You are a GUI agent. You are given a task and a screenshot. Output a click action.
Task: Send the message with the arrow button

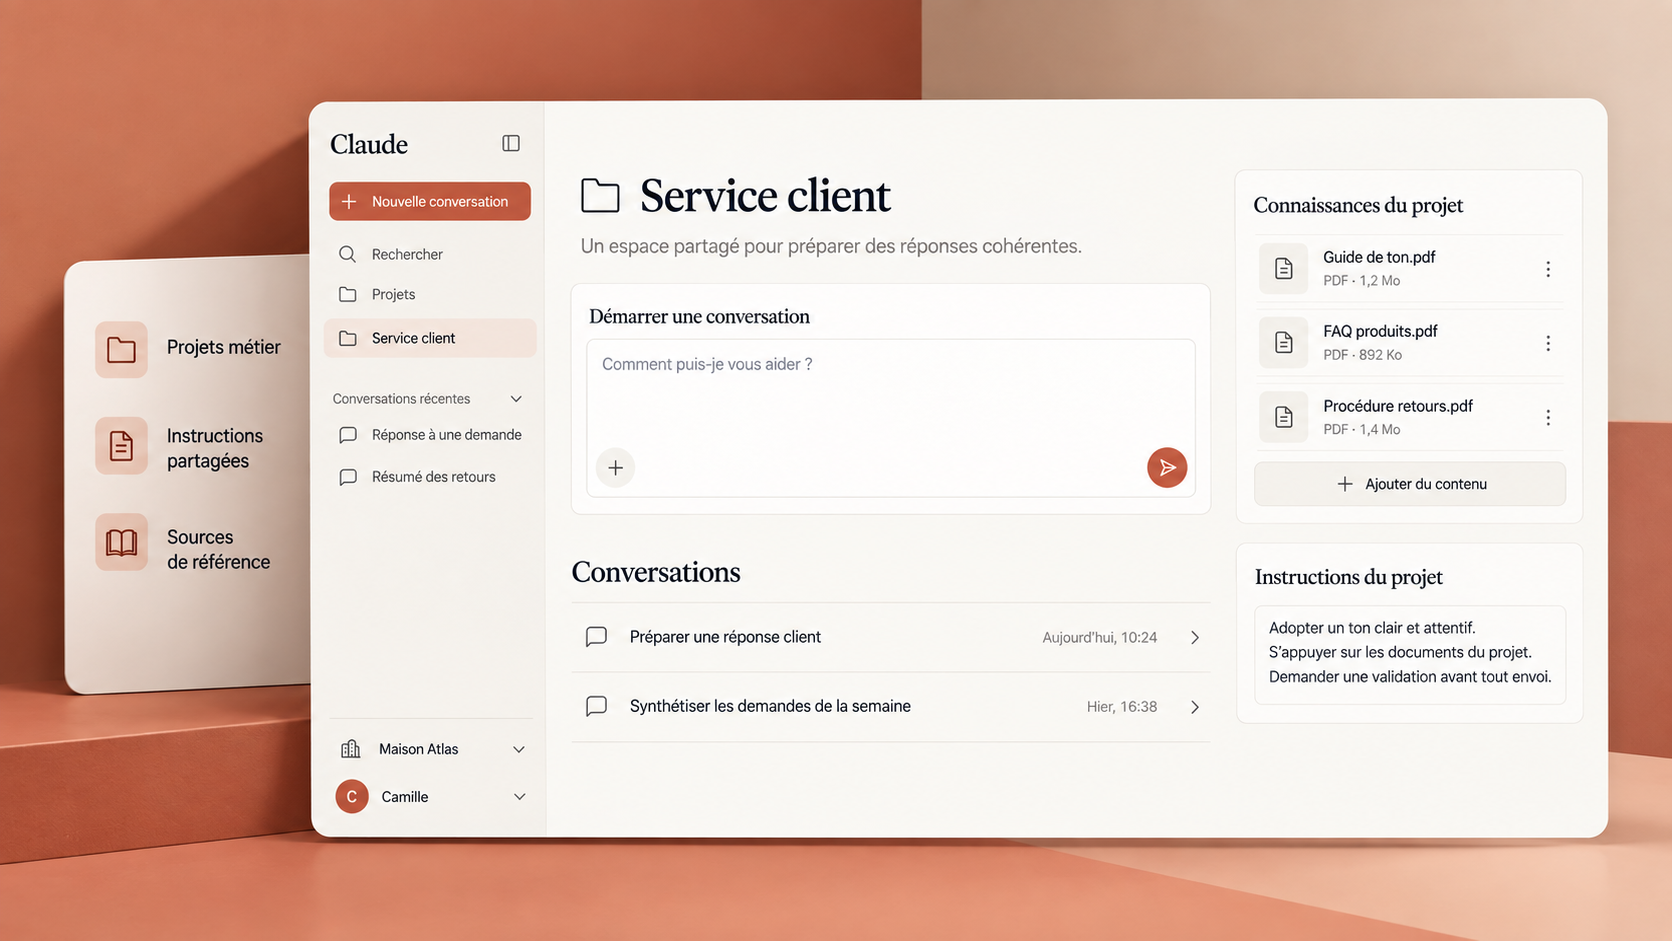[x=1167, y=467]
